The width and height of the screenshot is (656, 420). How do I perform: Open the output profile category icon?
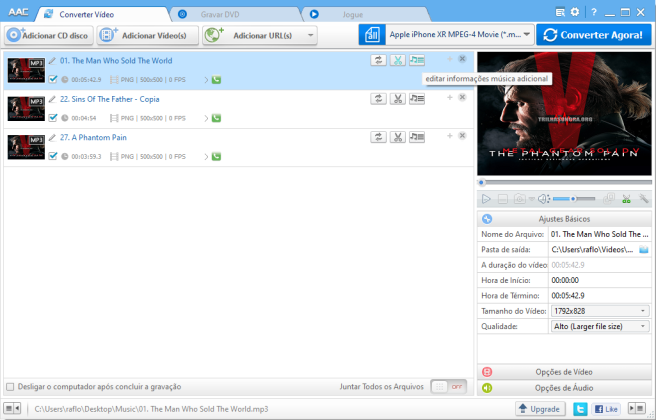coord(372,35)
